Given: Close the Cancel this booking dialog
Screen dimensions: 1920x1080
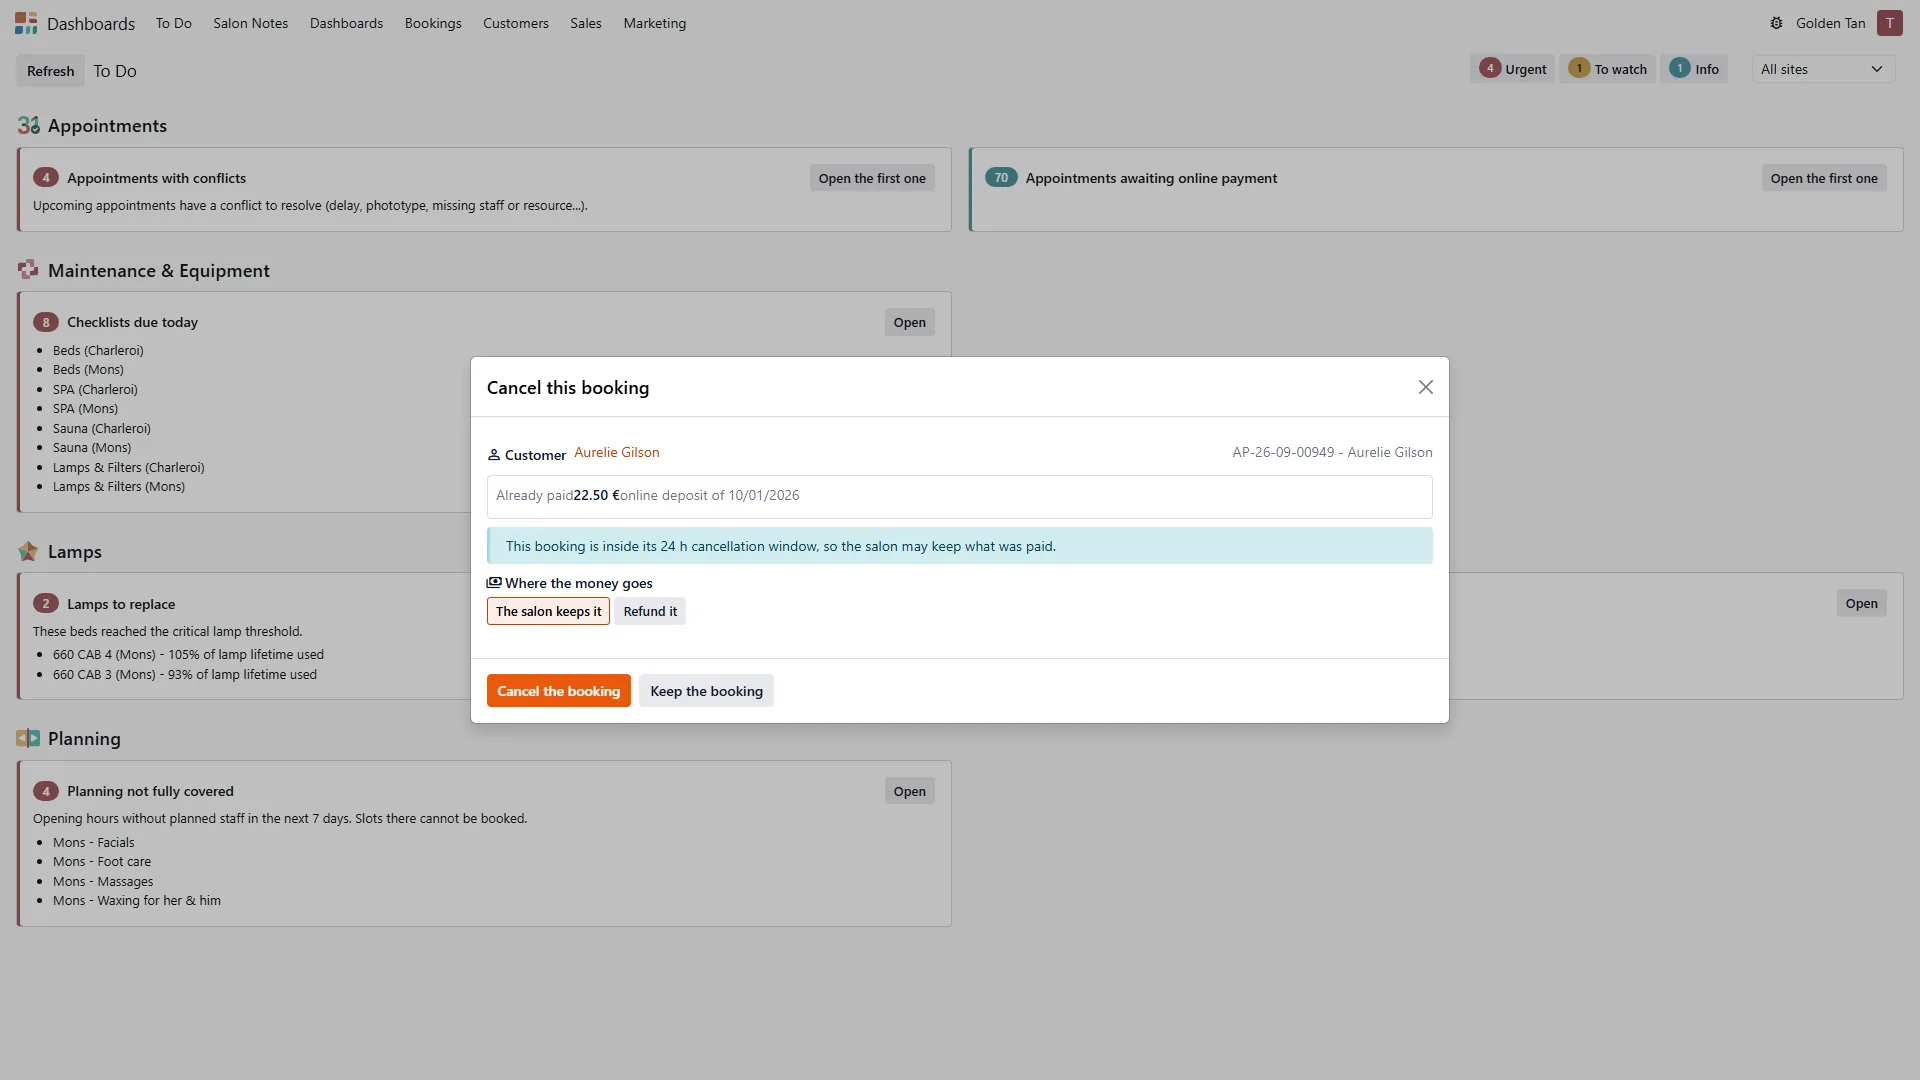Looking at the screenshot, I should click(x=1425, y=387).
